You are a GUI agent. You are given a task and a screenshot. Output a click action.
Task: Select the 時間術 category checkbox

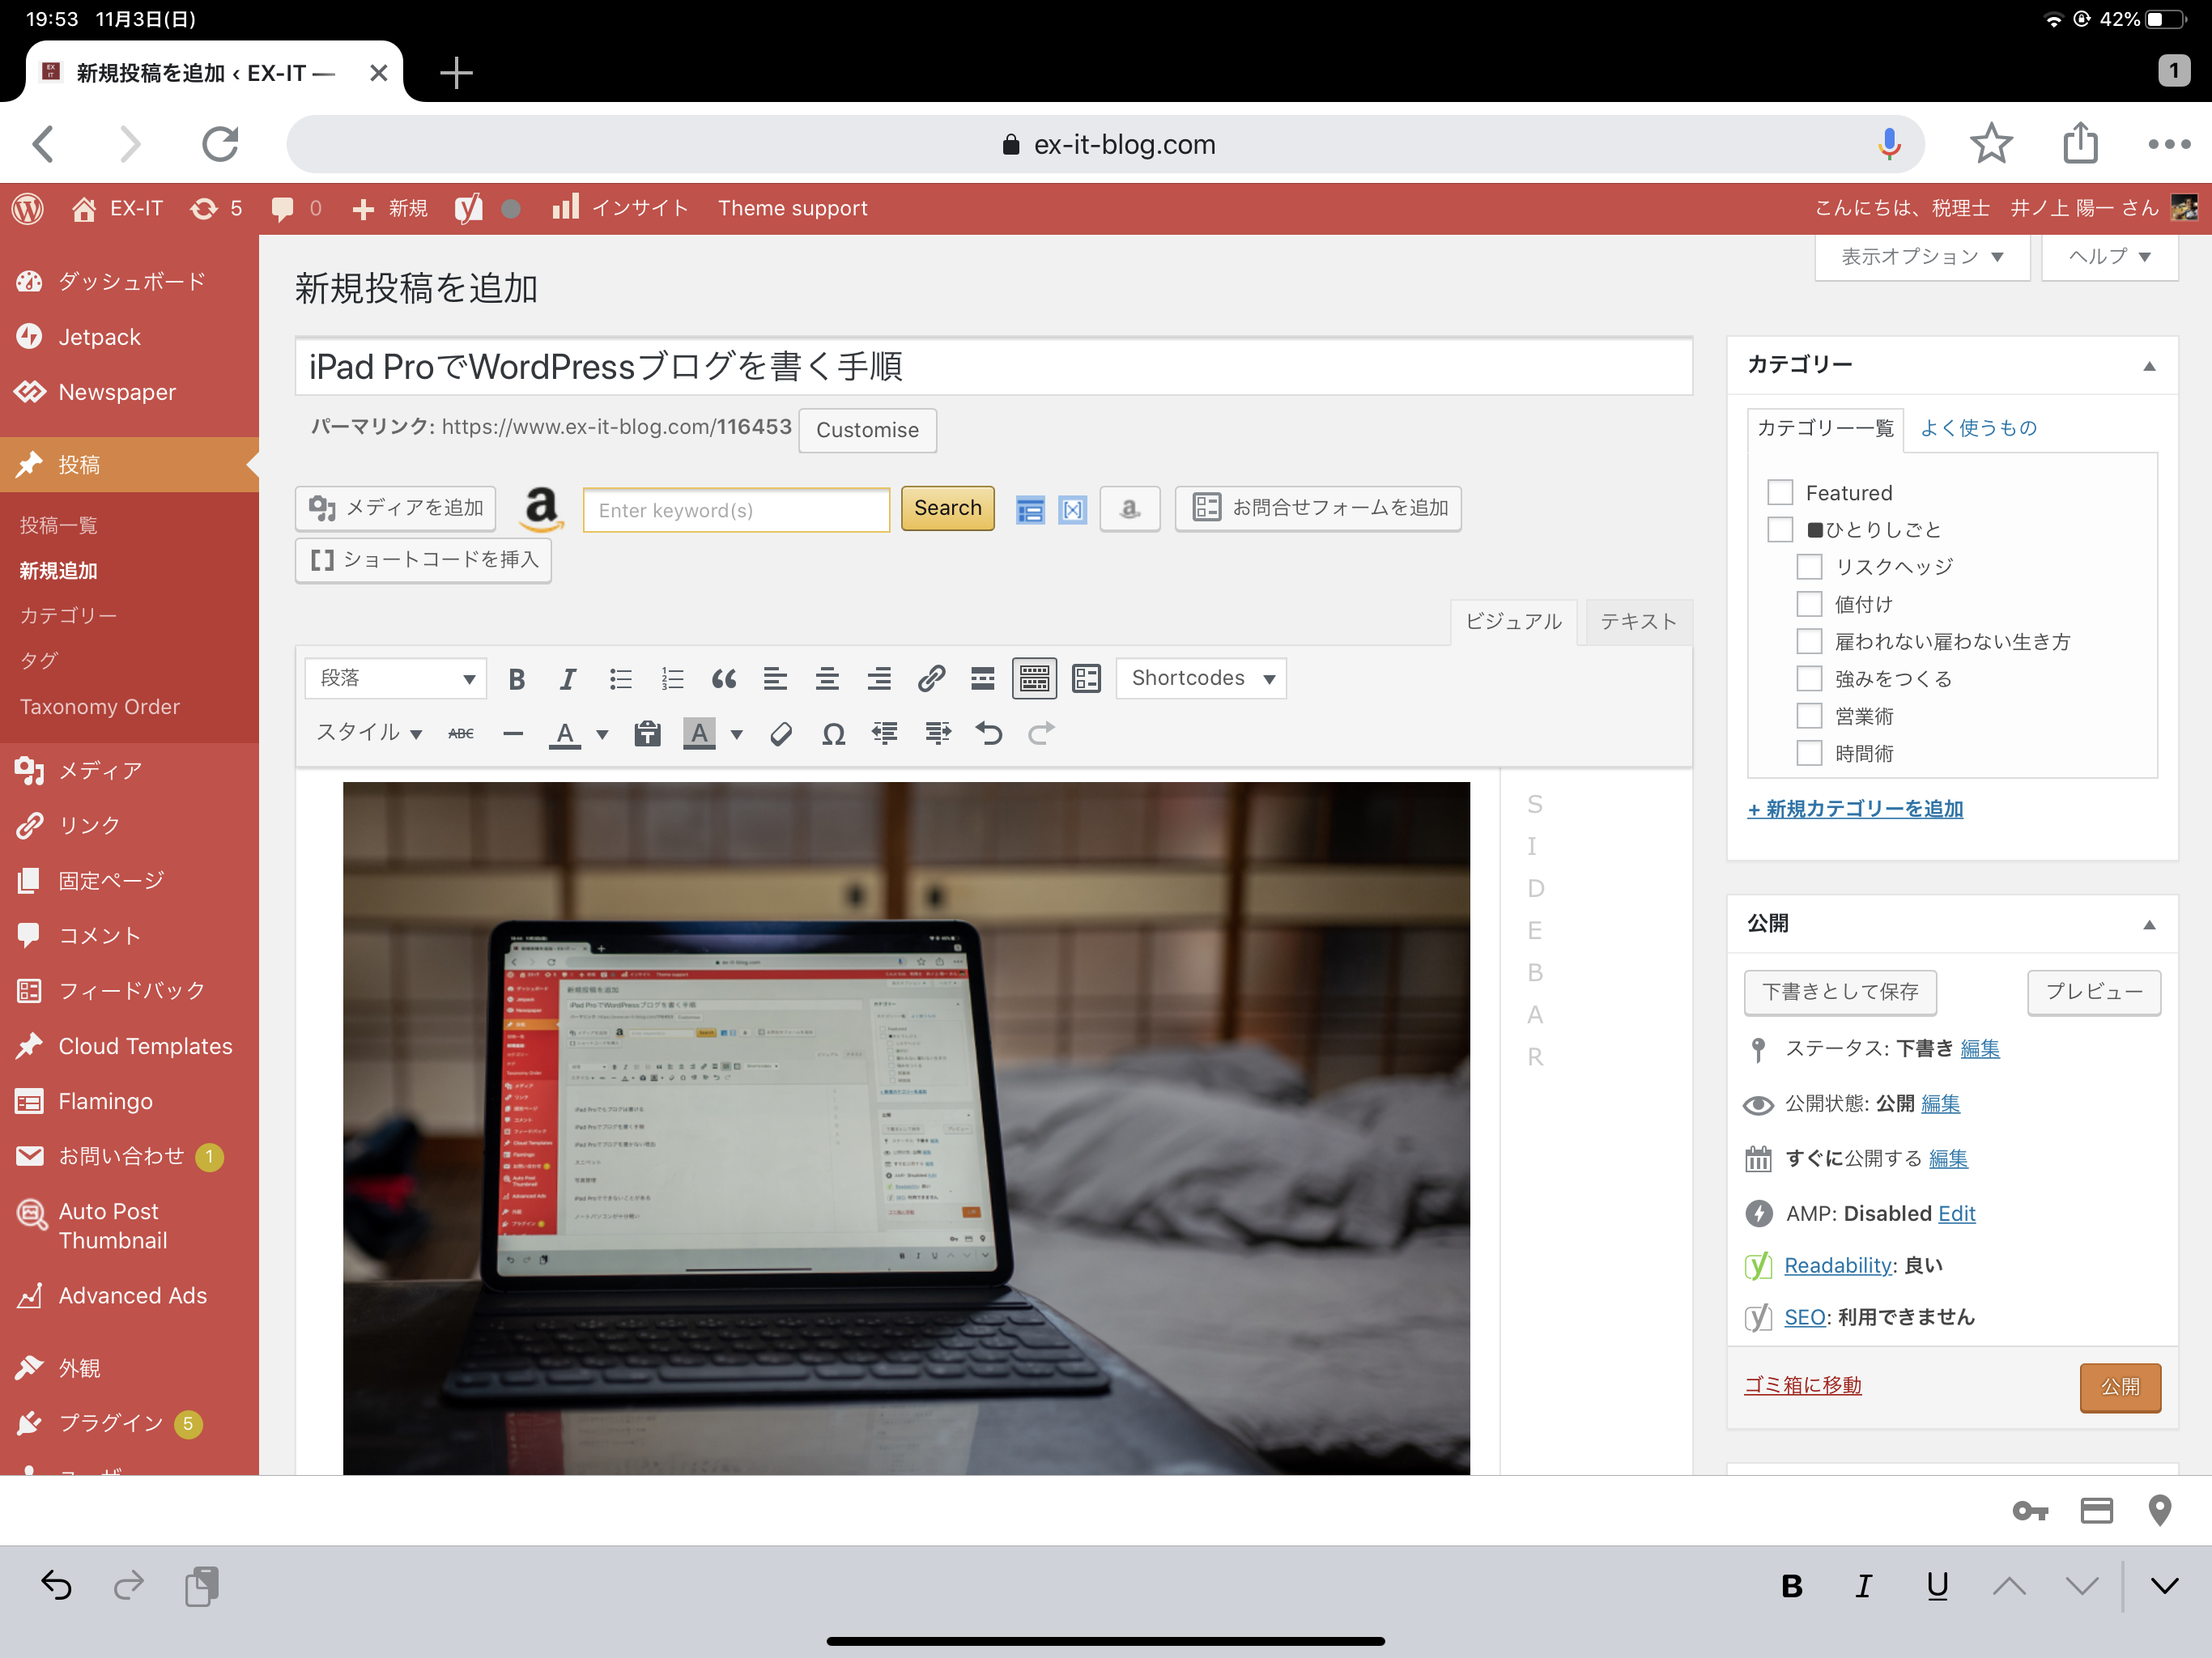(x=1809, y=753)
